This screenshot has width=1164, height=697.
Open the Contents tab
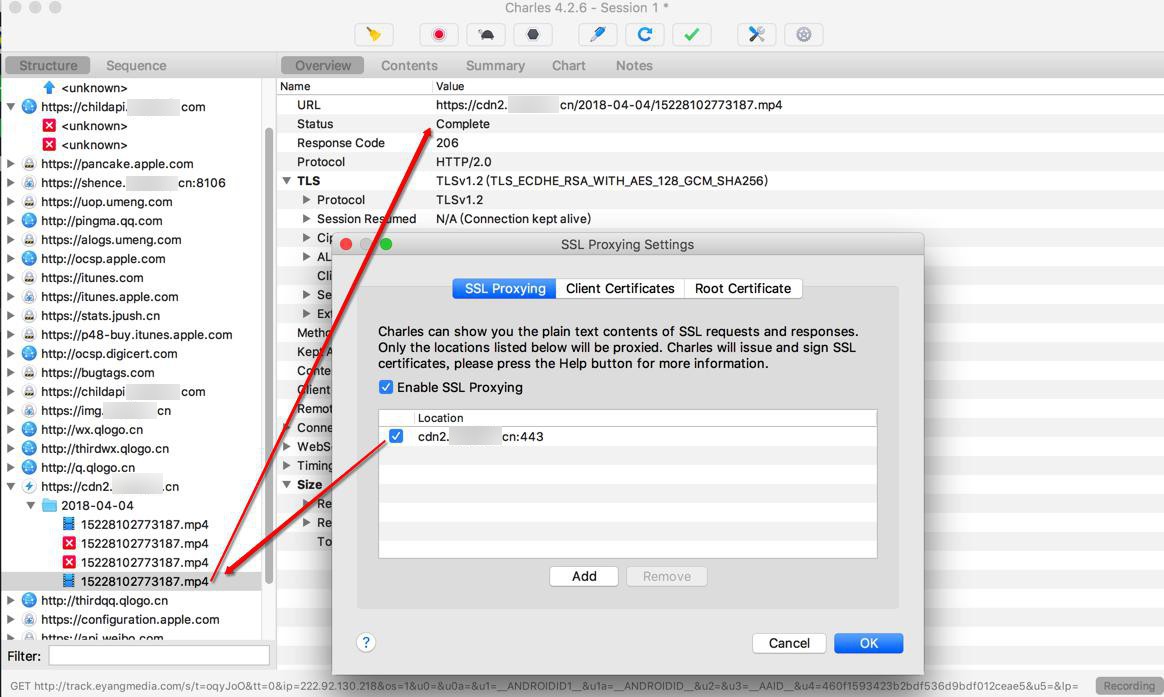(409, 65)
